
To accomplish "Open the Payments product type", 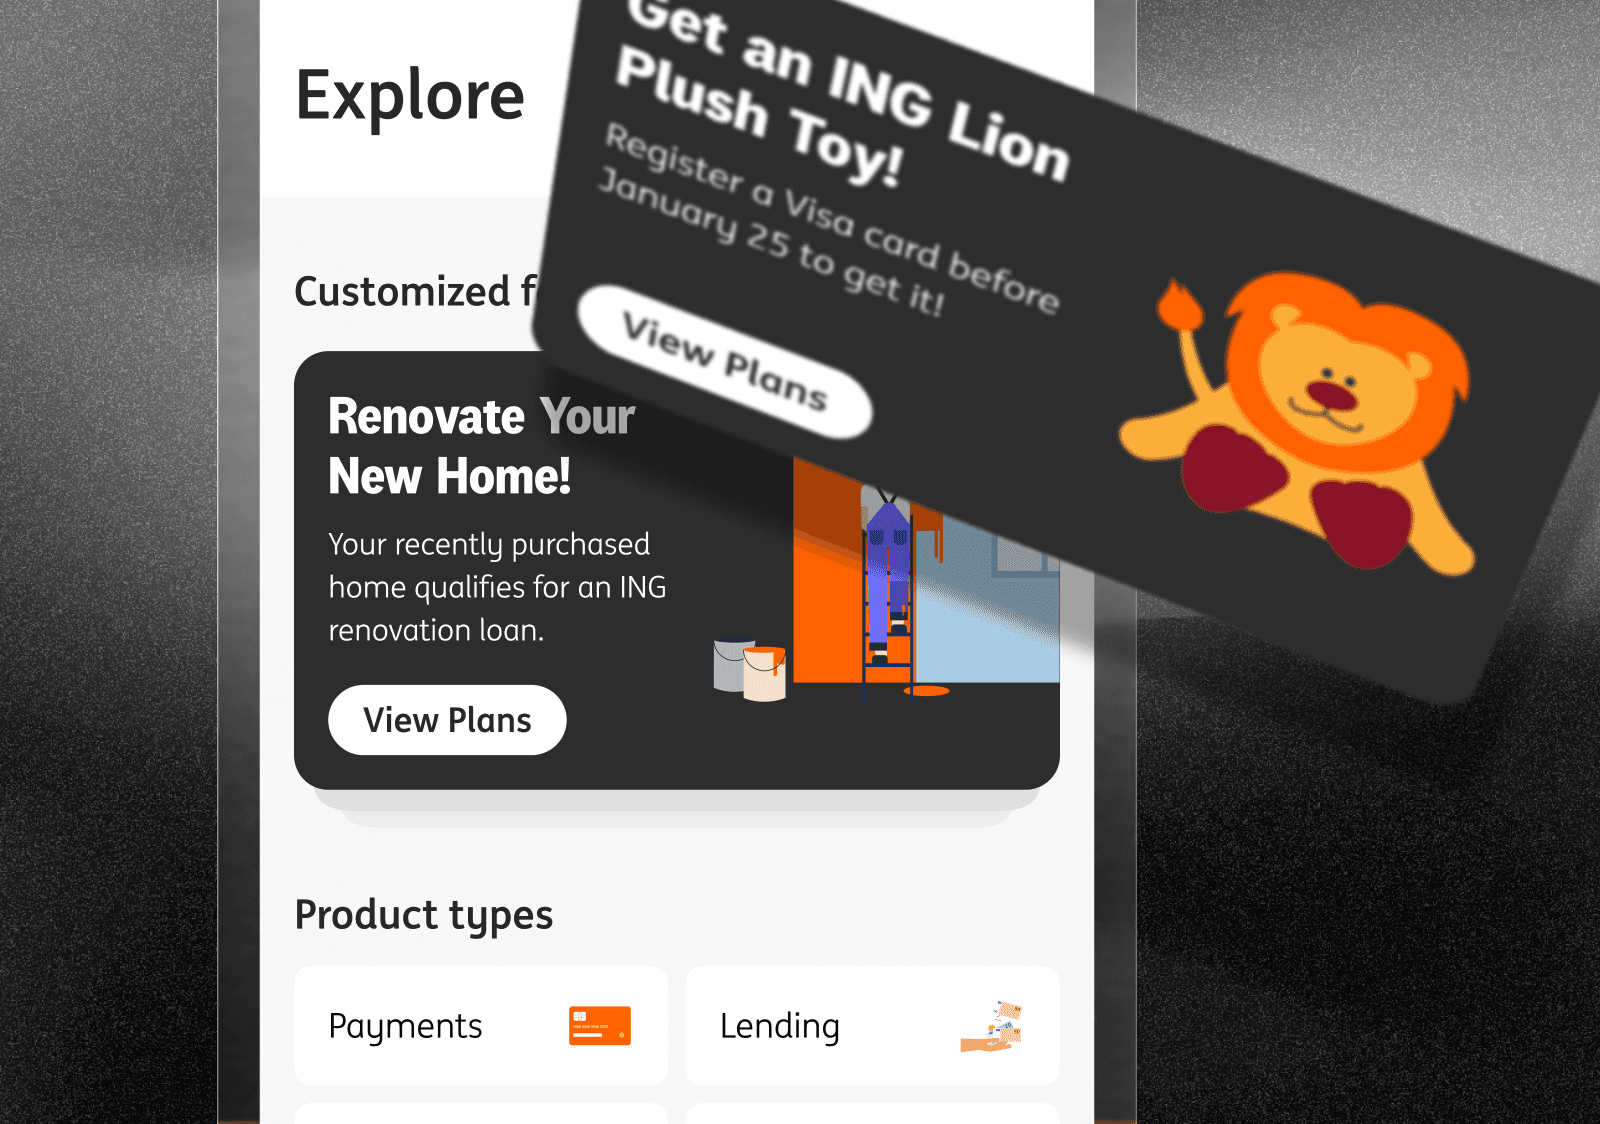I will click(481, 1026).
